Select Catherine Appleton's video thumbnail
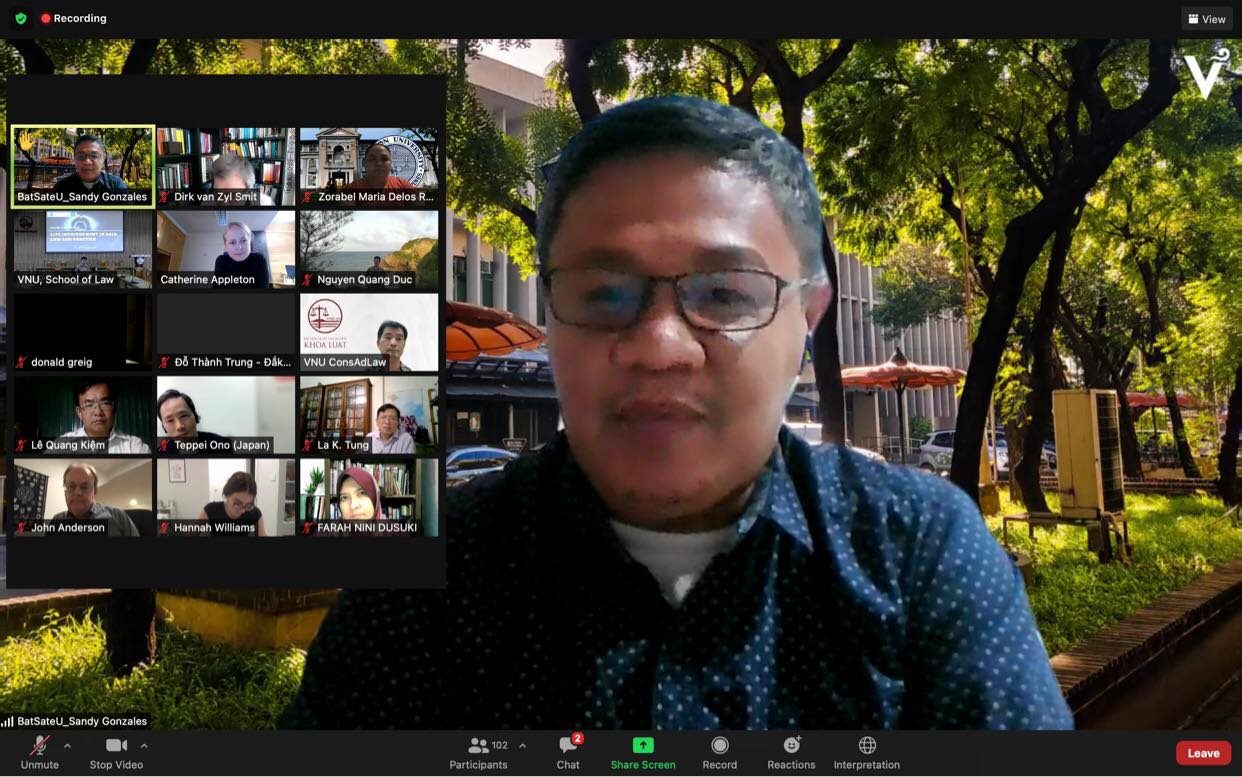 click(x=226, y=249)
